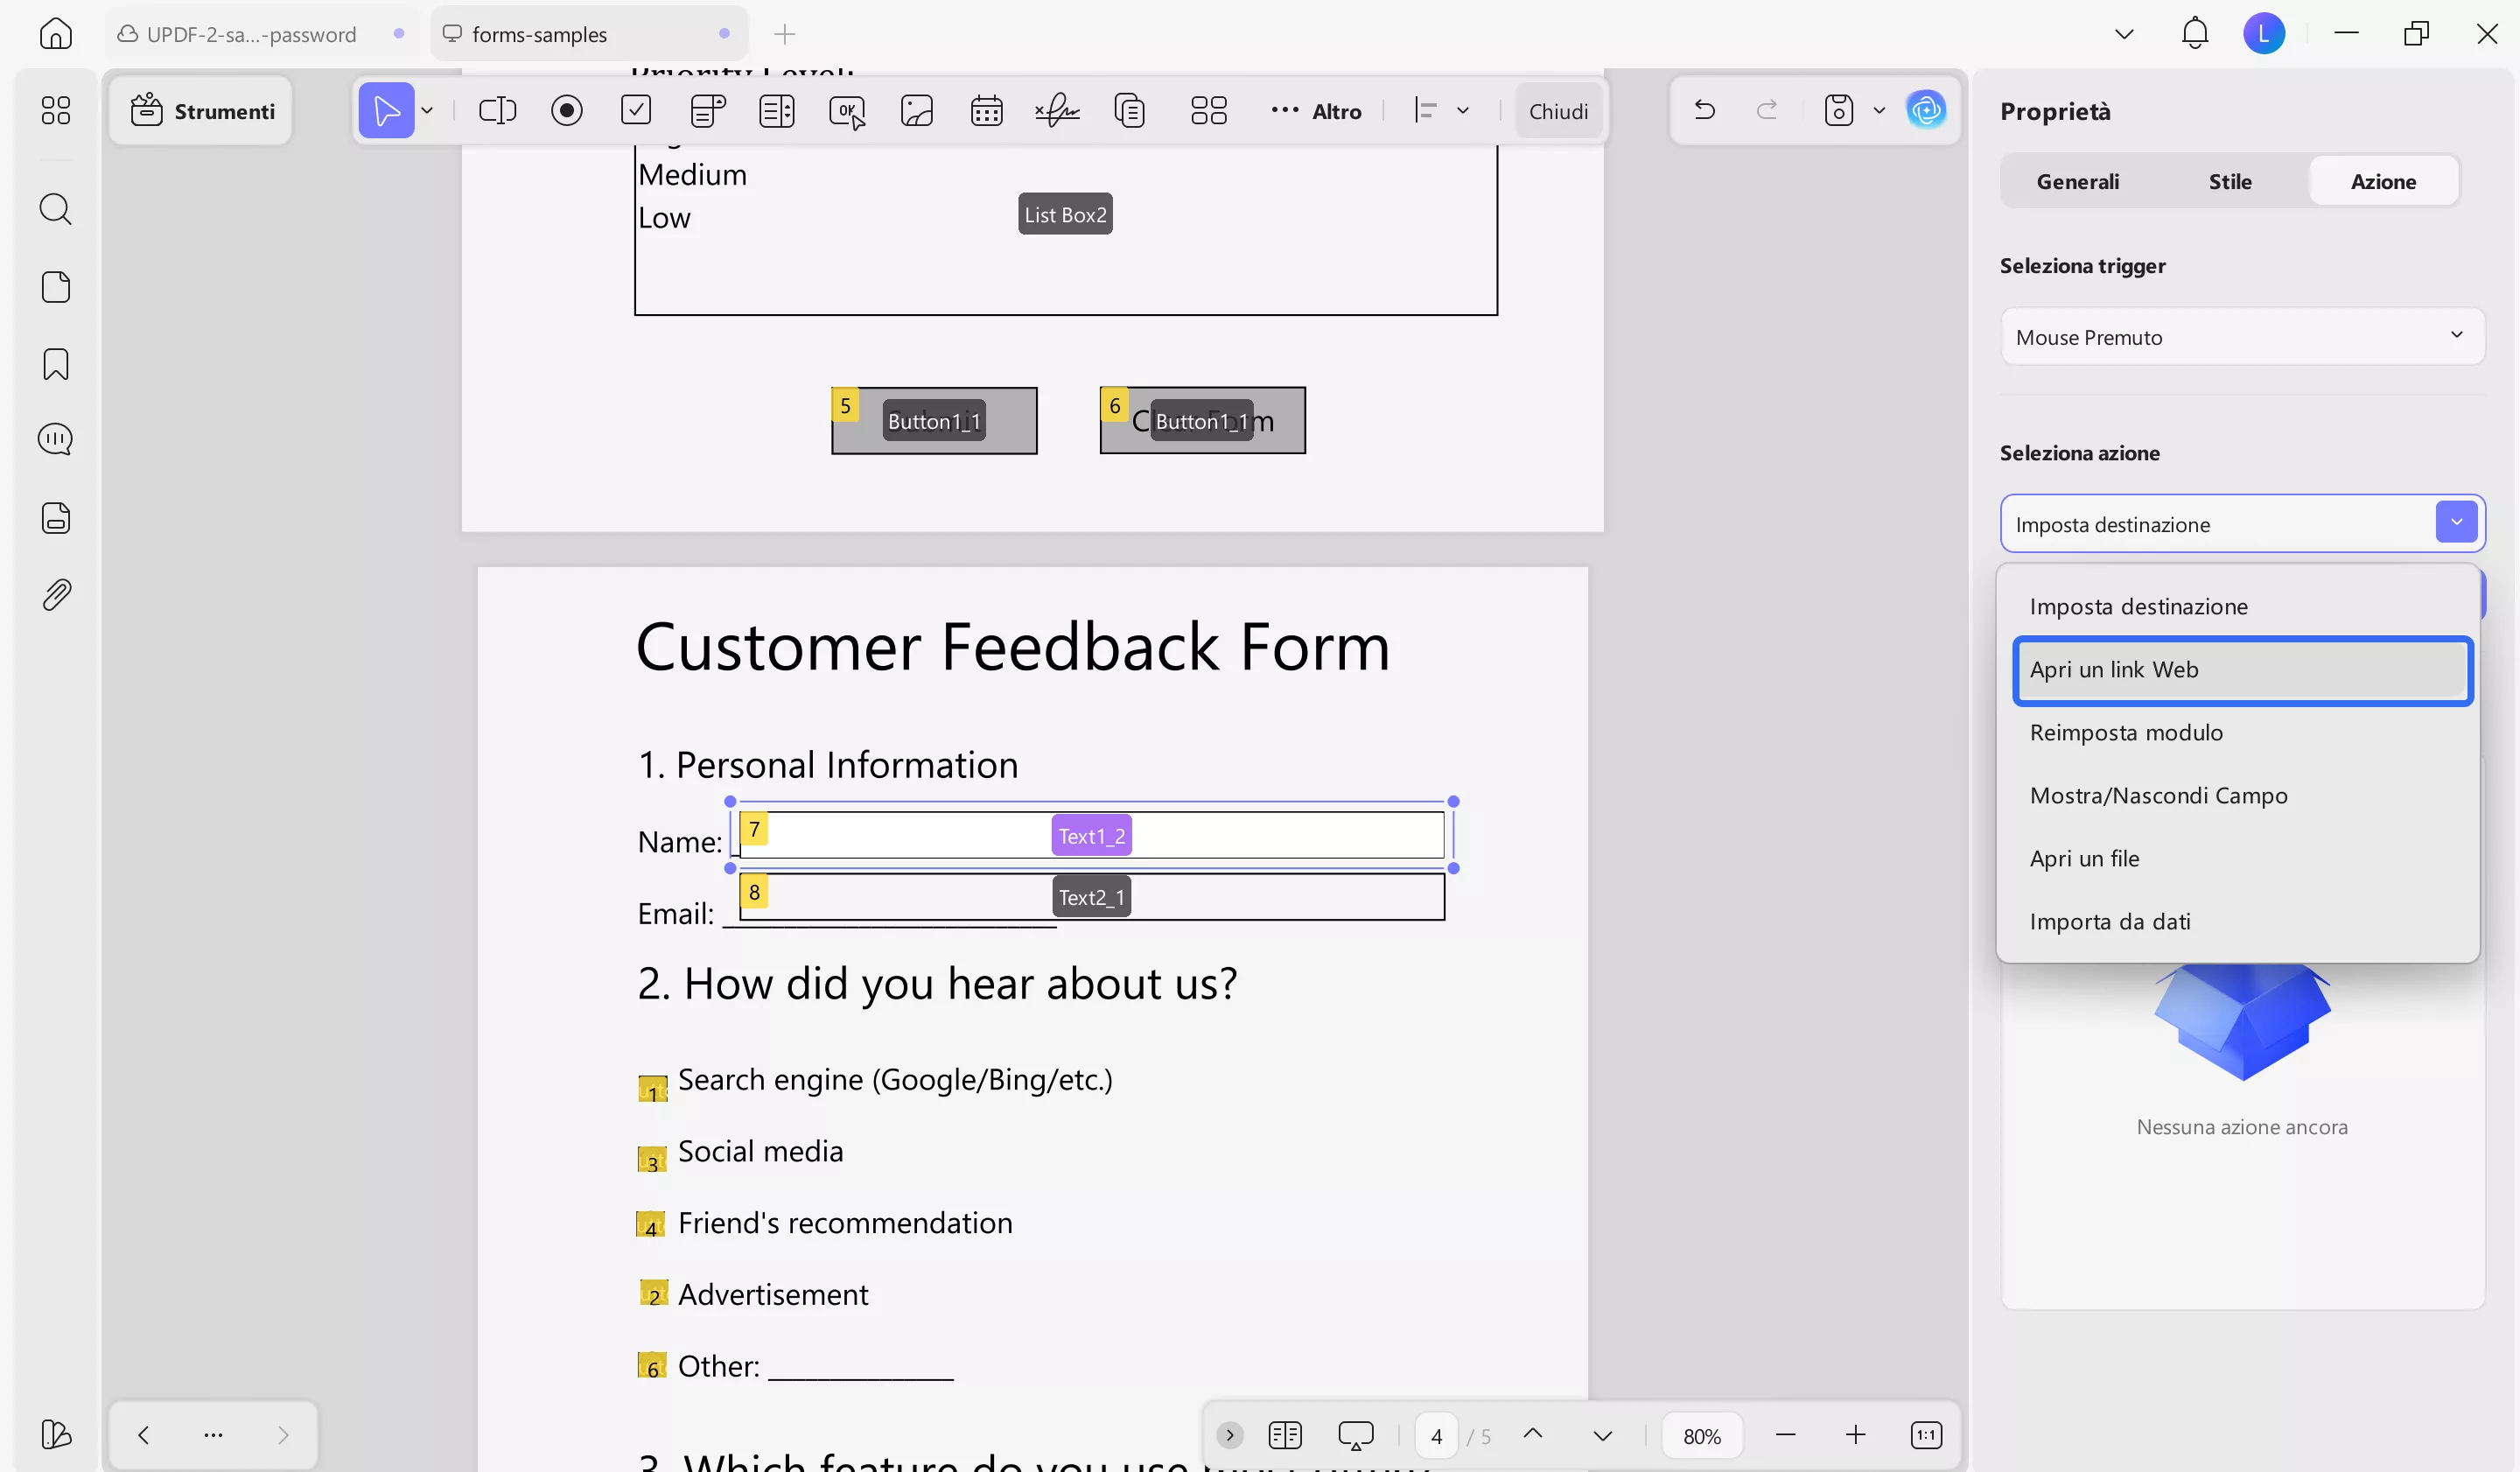Choose Reimposta modulo from action list

tap(2126, 733)
